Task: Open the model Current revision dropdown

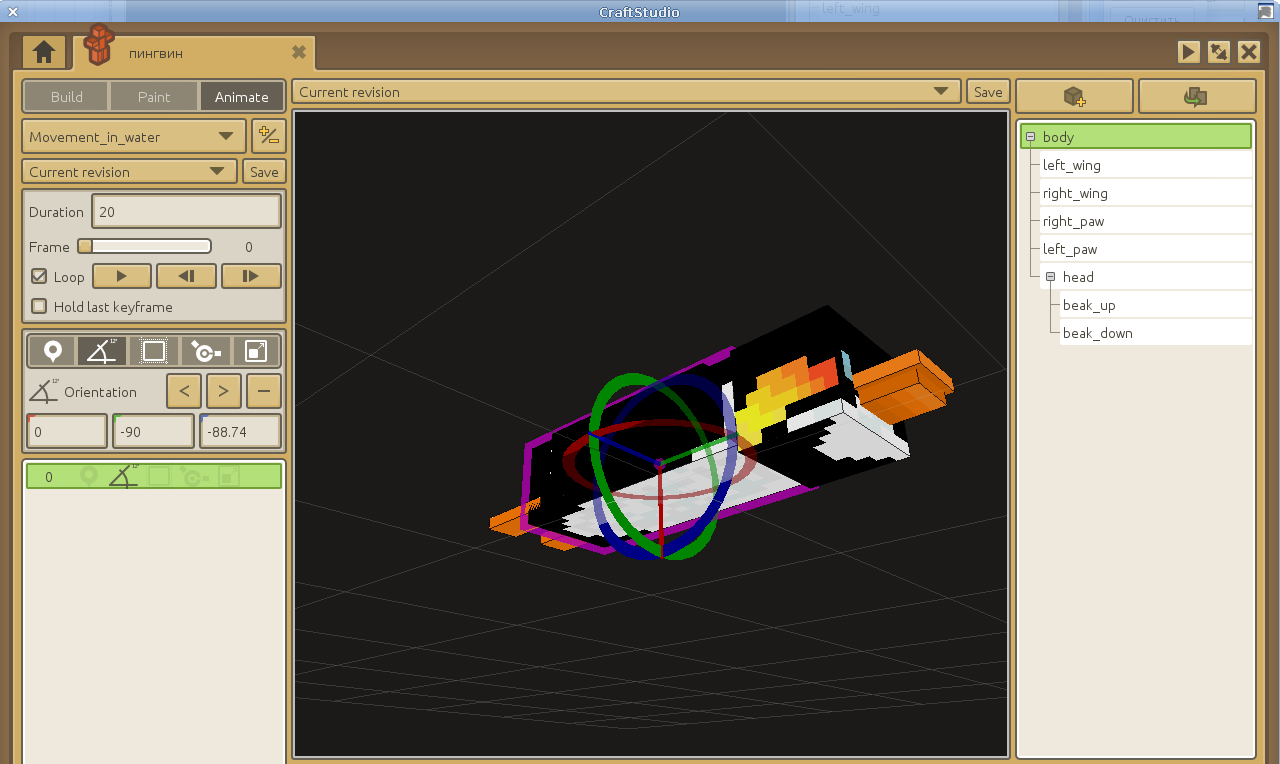Action: 627,92
